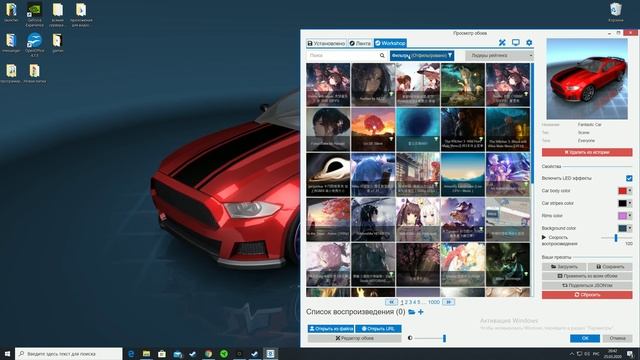640x360 pixels.
Task: Click the Загрузить preset button
Action: (x=564, y=267)
